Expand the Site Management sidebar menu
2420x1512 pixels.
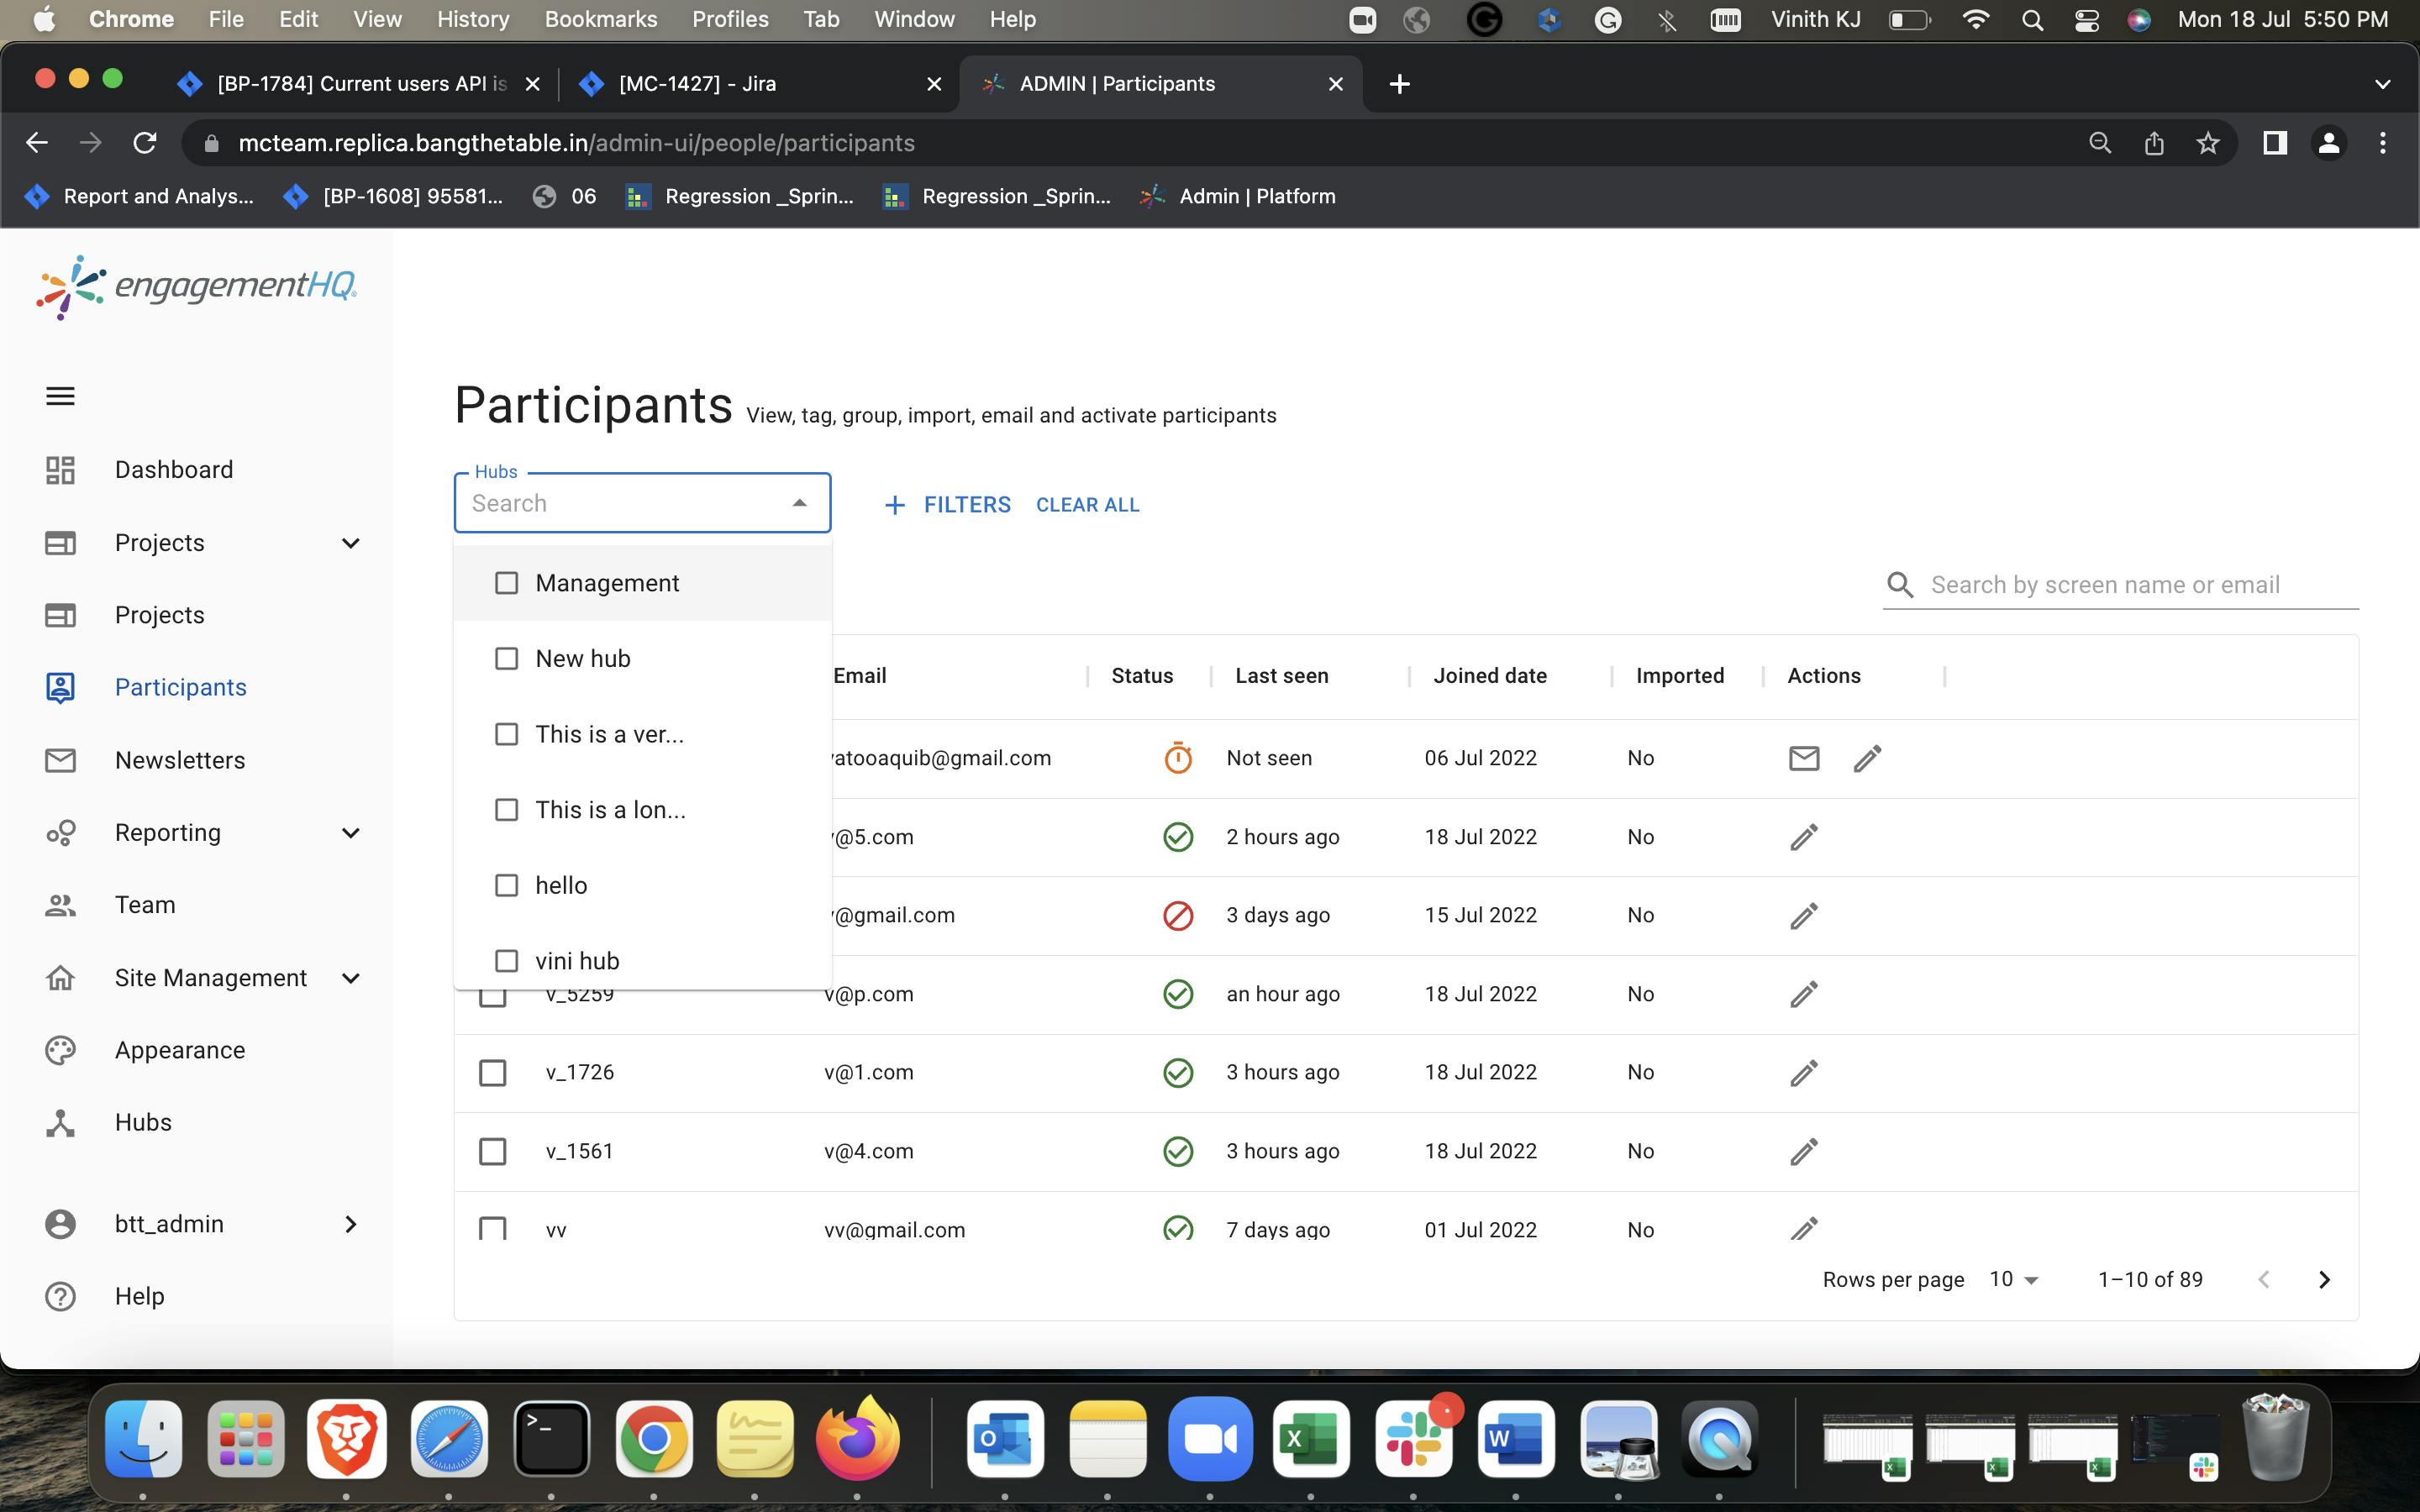[x=350, y=978]
